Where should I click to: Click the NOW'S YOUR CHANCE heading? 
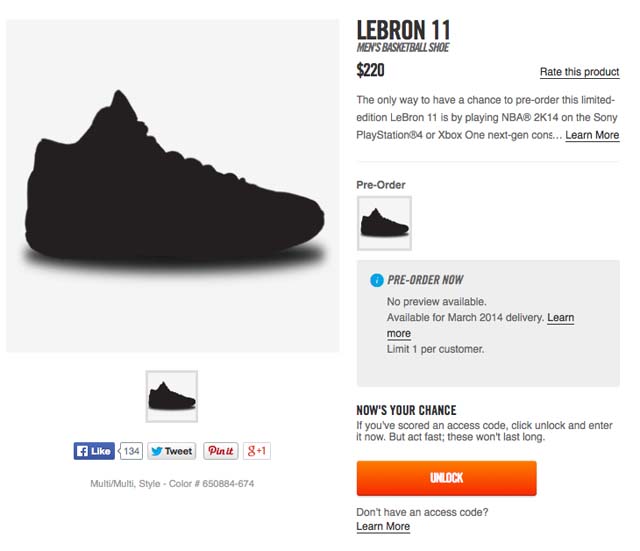406,410
